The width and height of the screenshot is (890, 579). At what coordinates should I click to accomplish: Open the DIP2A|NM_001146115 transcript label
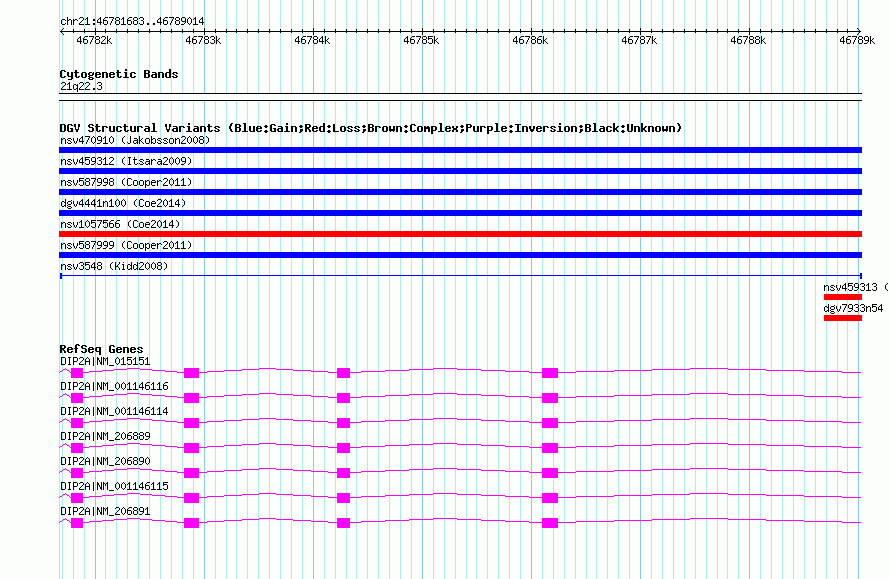click(x=114, y=486)
